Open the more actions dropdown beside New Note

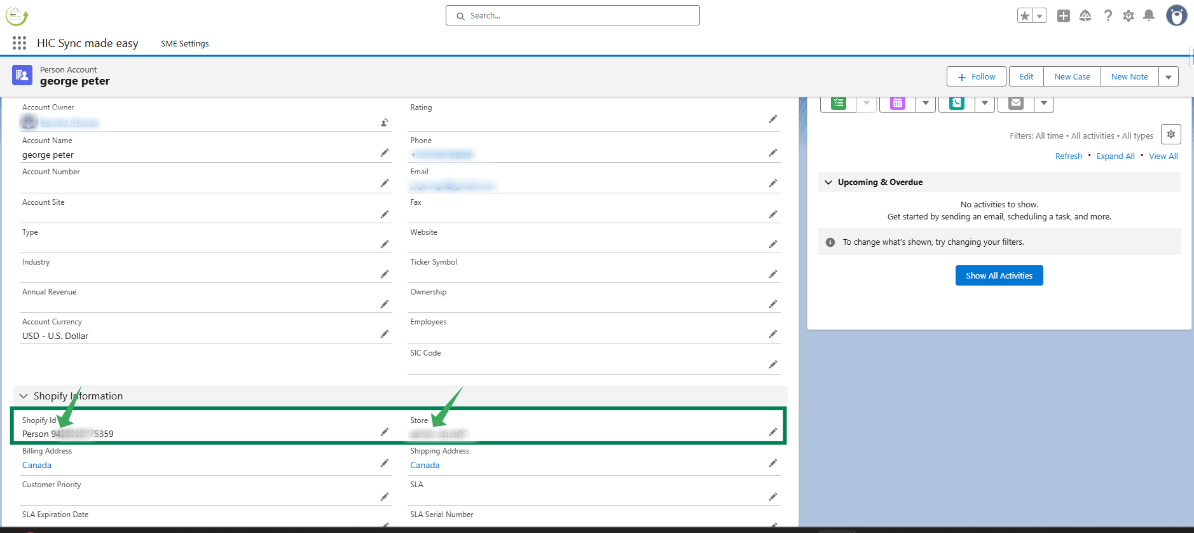pyautogui.click(x=1168, y=77)
